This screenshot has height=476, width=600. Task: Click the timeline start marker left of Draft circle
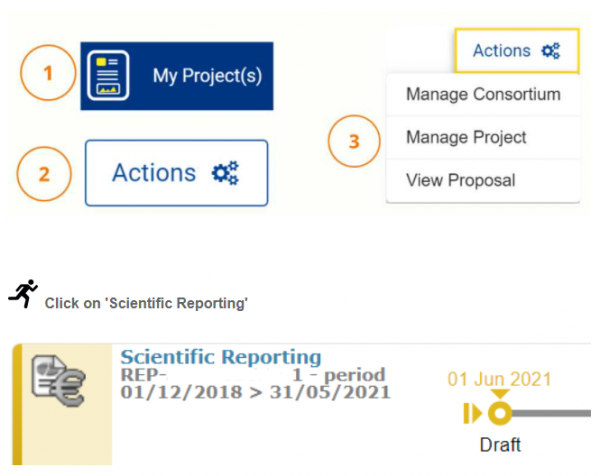click(472, 414)
